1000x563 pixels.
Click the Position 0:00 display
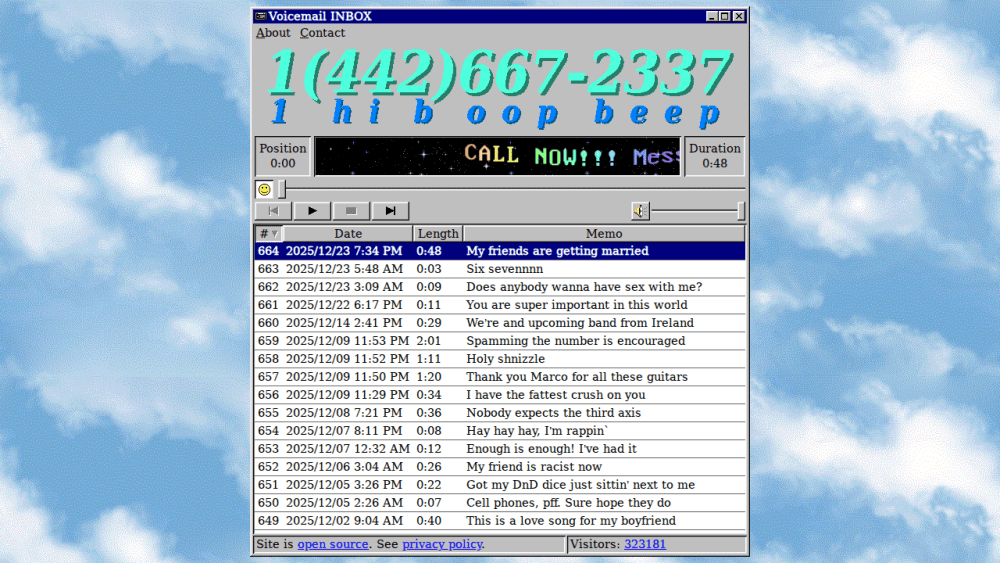tap(283, 156)
